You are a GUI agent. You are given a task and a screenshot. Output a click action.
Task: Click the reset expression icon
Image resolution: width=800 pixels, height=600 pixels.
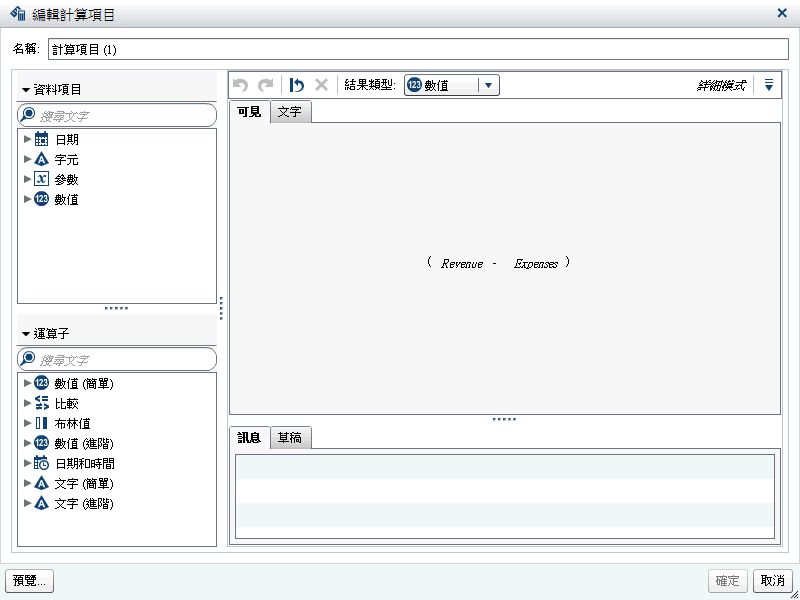coord(297,86)
